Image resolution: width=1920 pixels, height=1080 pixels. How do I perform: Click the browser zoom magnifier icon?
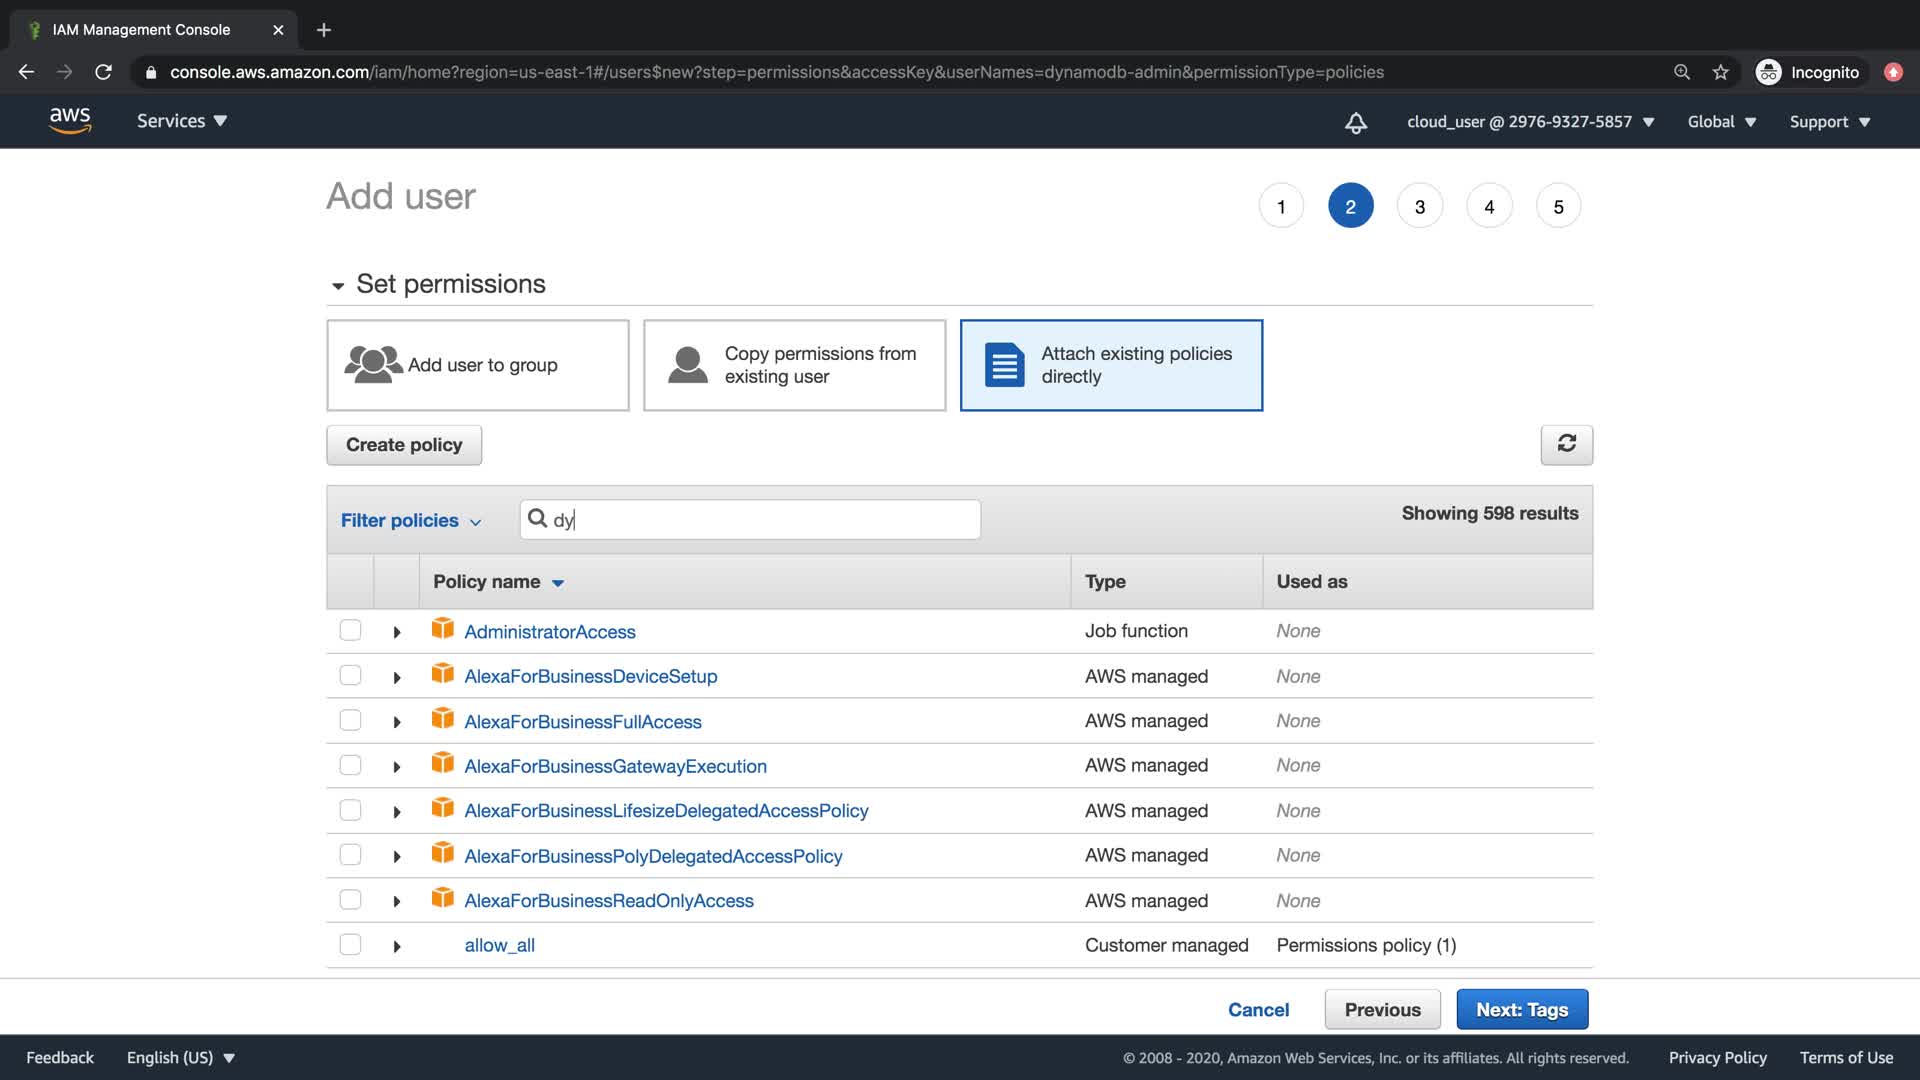(1682, 72)
